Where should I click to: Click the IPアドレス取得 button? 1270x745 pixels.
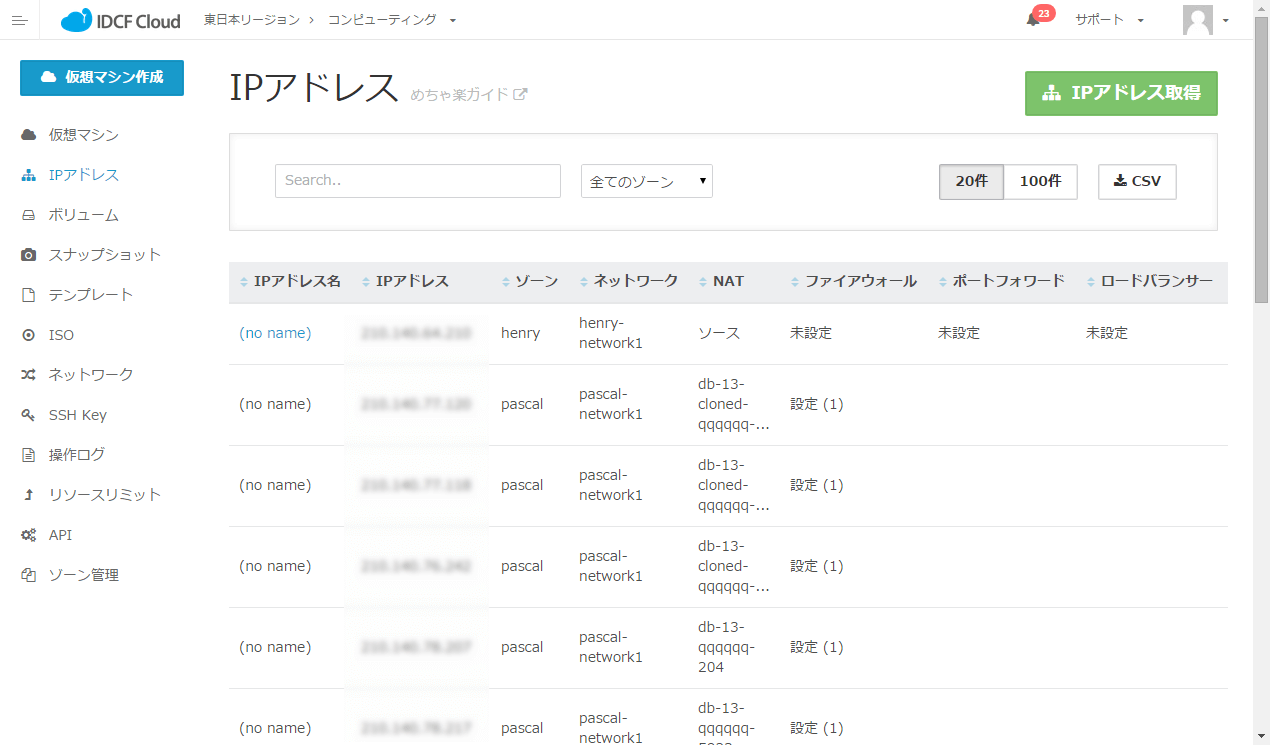point(1121,93)
